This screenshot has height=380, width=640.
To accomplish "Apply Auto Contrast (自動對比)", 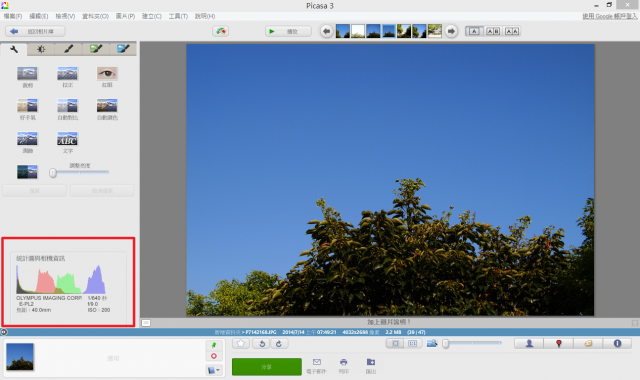I will pyautogui.click(x=67, y=106).
